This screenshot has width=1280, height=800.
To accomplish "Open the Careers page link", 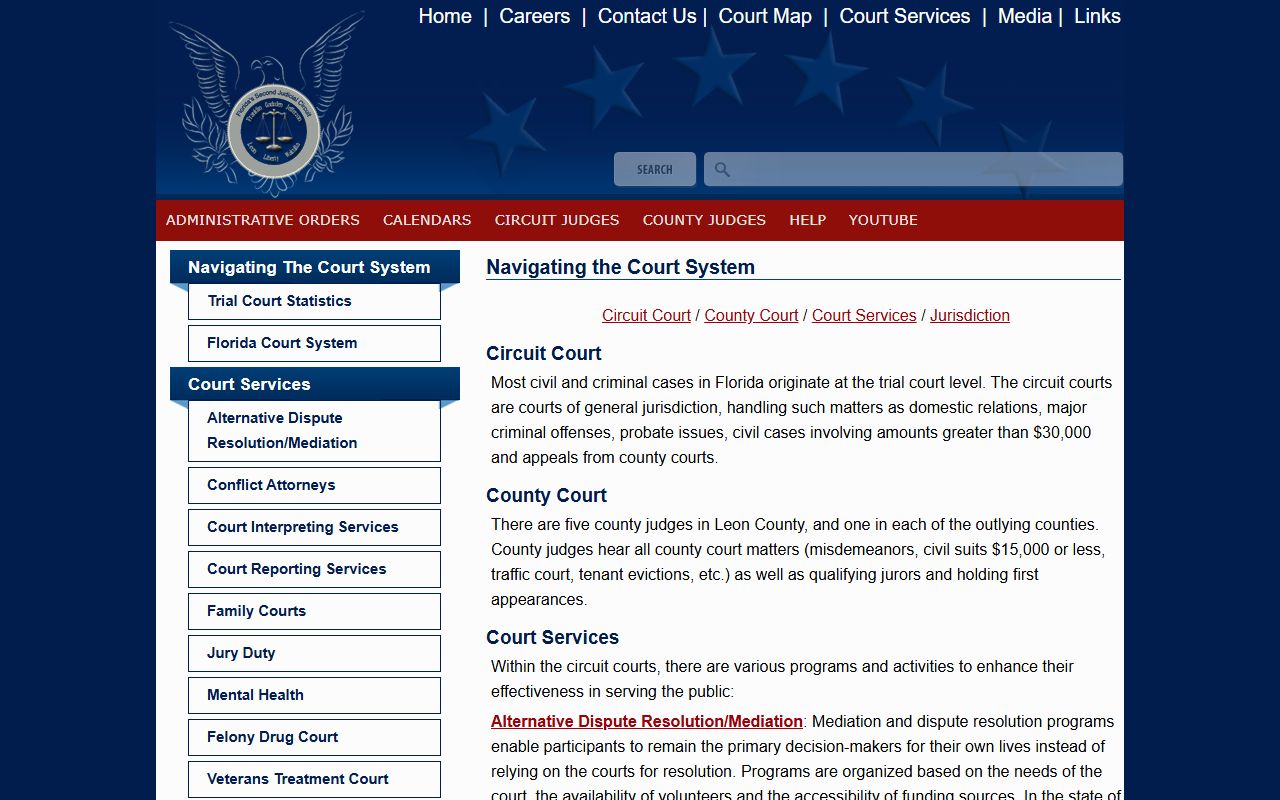I will (535, 16).
